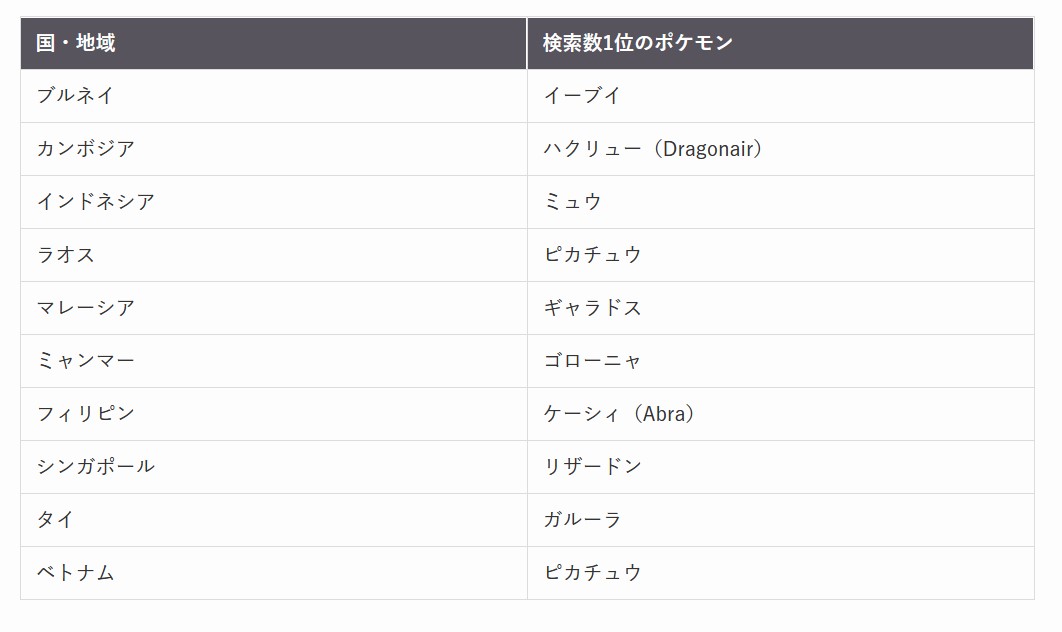Click the ミュウ cell

pyautogui.click(x=573, y=202)
